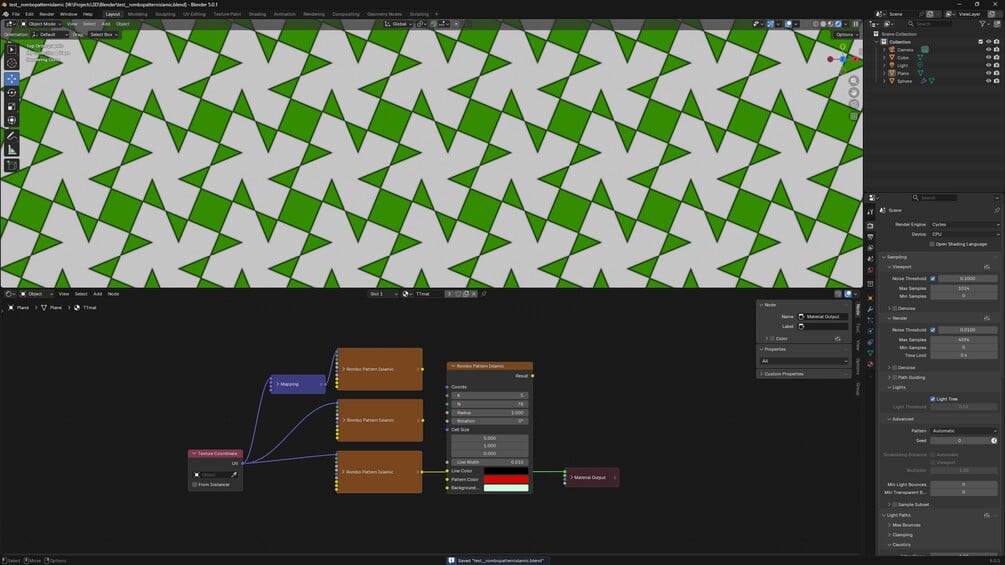Select the Move tool in viewport toolbar

(x=12, y=78)
